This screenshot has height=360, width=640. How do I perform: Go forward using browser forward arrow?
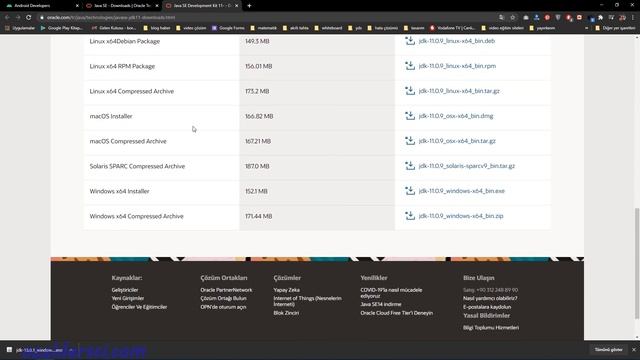pyautogui.click(x=18, y=18)
